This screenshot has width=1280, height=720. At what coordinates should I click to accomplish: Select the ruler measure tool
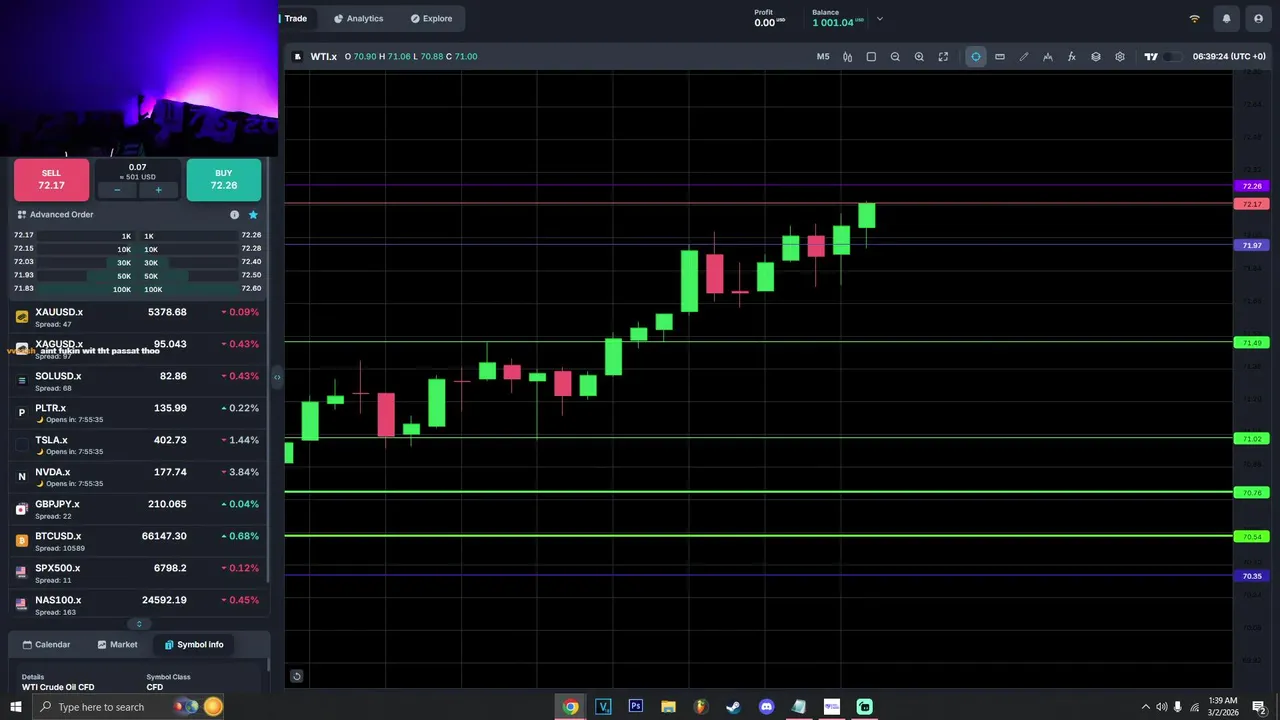1000,57
